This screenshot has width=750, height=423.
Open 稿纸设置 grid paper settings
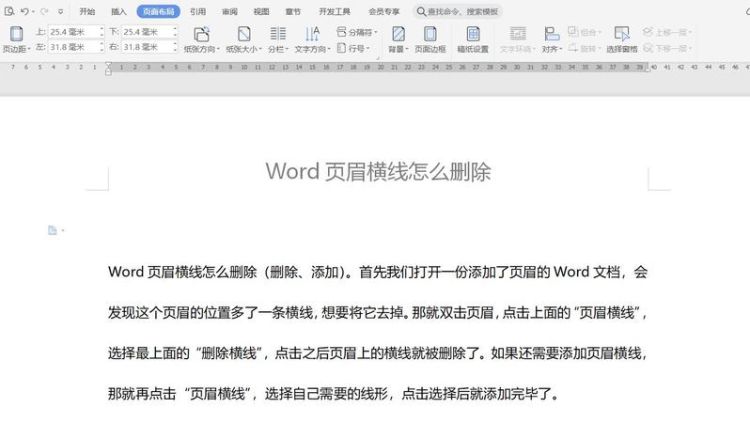(x=473, y=39)
